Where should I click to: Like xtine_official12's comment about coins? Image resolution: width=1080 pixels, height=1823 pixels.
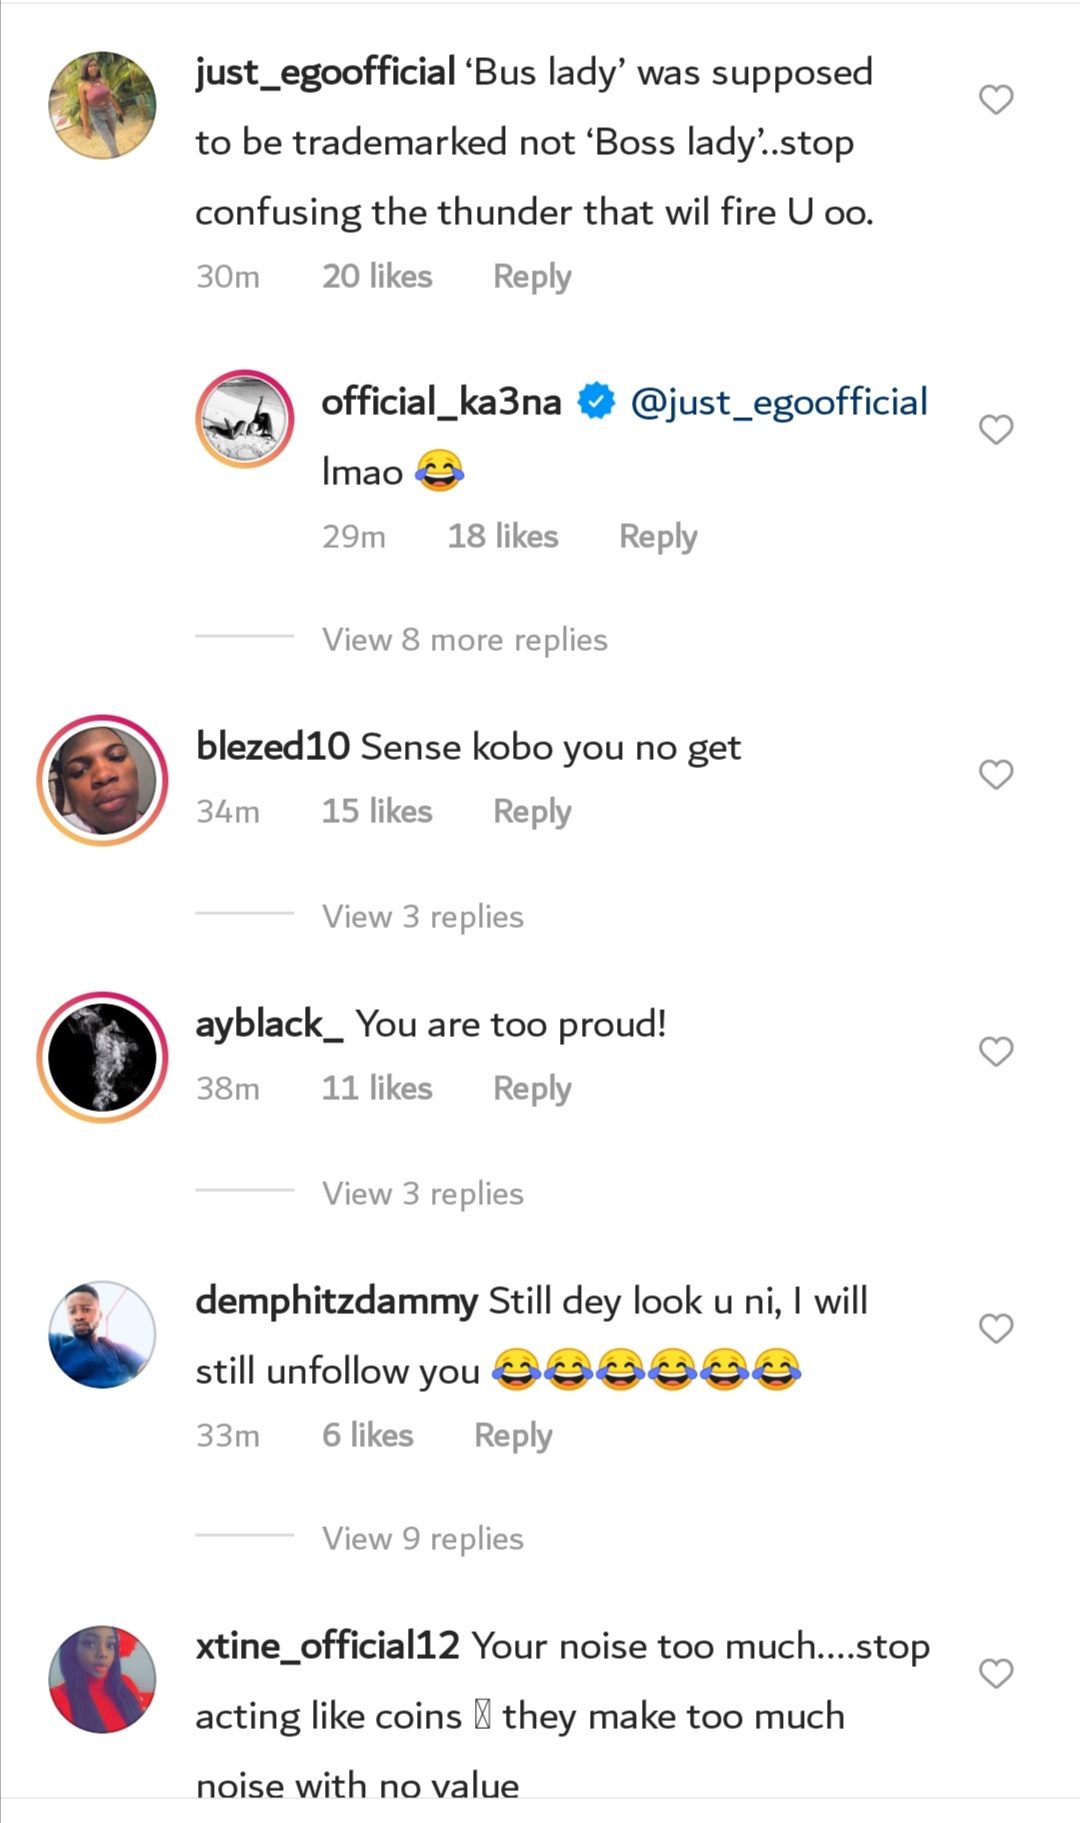coord(996,1673)
